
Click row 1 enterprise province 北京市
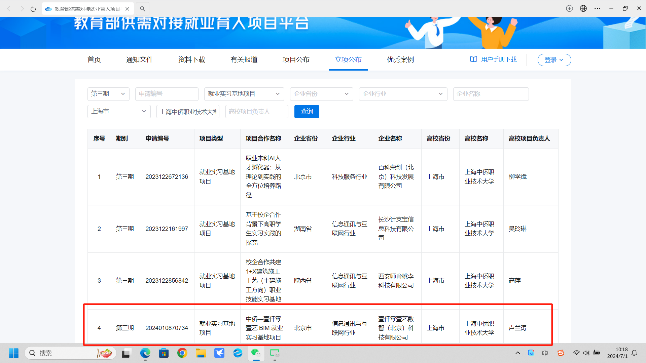click(x=303, y=177)
